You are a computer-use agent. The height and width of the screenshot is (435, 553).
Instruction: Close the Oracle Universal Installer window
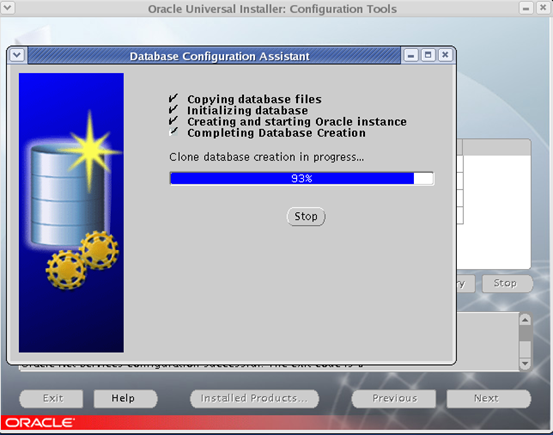click(543, 8)
